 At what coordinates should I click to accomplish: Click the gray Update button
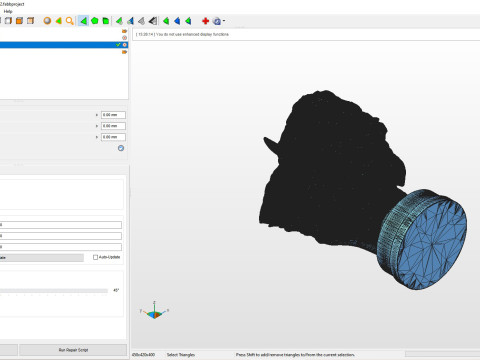coord(42,258)
